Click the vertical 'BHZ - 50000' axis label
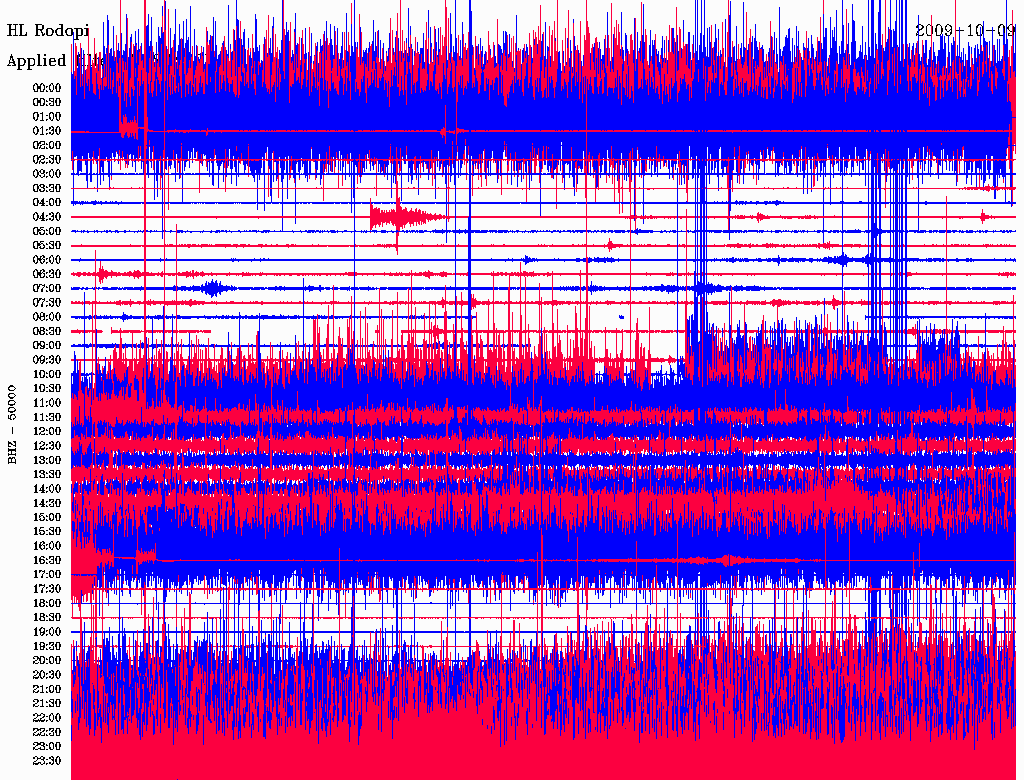The image size is (1024, 780). tap(12, 424)
